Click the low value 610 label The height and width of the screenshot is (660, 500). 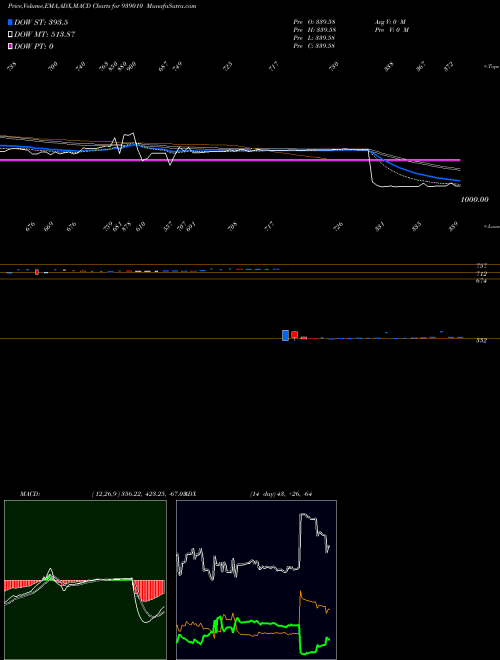click(140, 226)
